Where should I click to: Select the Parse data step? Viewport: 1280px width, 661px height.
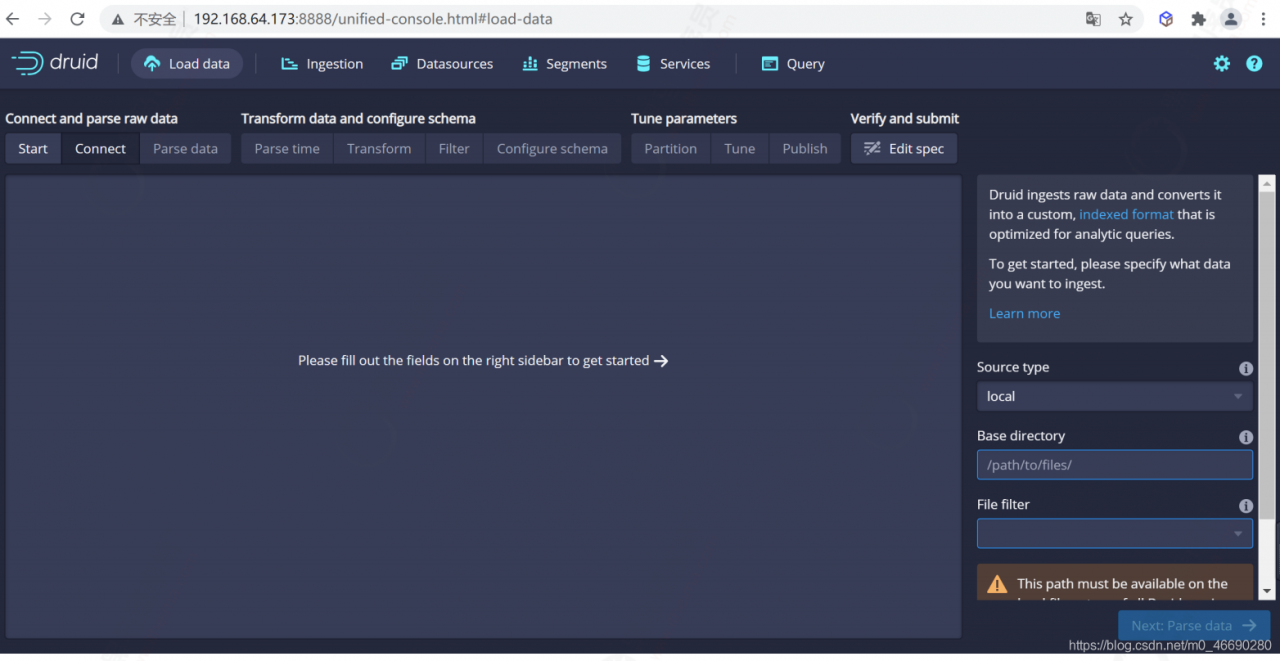coord(185,148)
